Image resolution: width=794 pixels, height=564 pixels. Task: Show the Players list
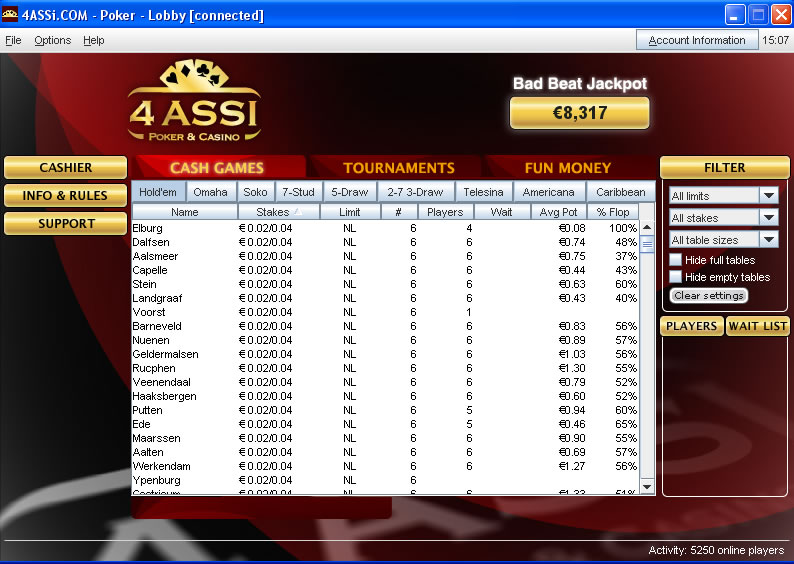pos(691,326)
